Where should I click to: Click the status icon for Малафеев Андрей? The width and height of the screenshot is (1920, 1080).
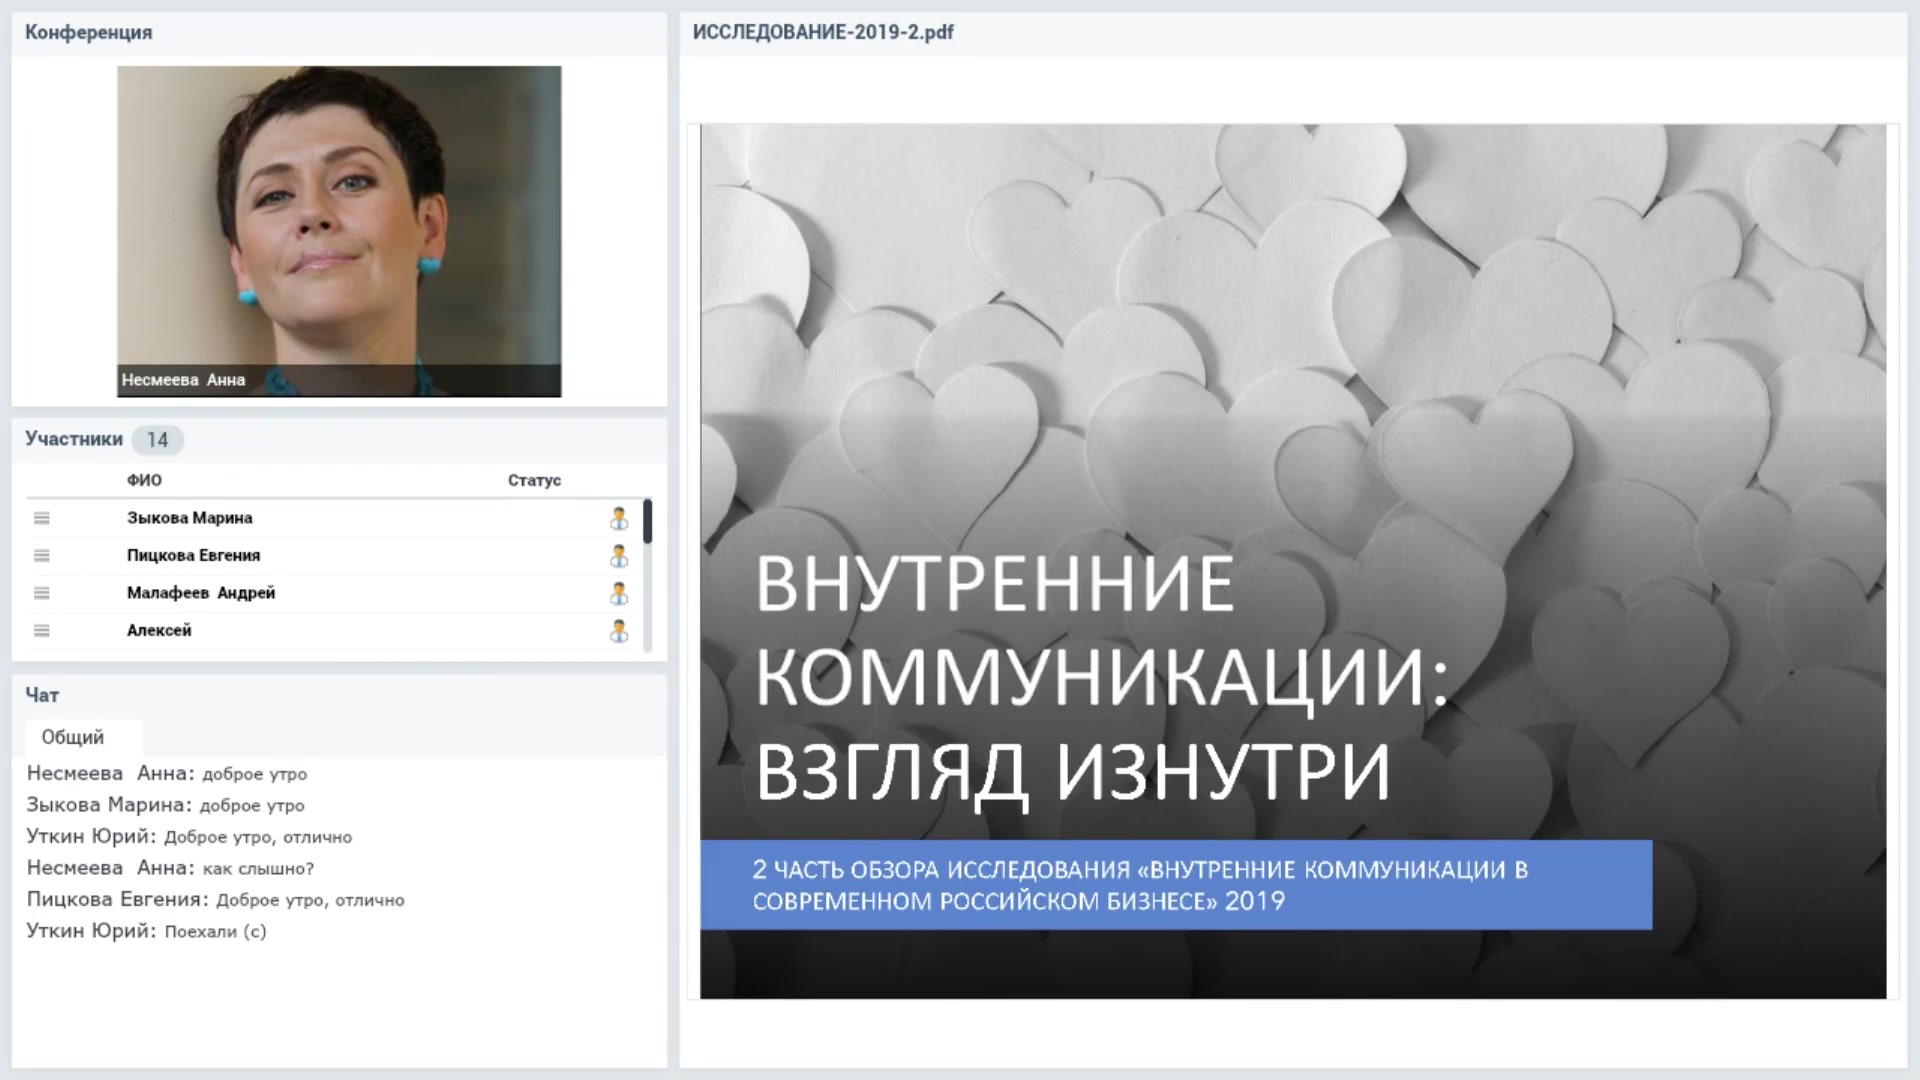pyautogui.click(x=620, y=592)
